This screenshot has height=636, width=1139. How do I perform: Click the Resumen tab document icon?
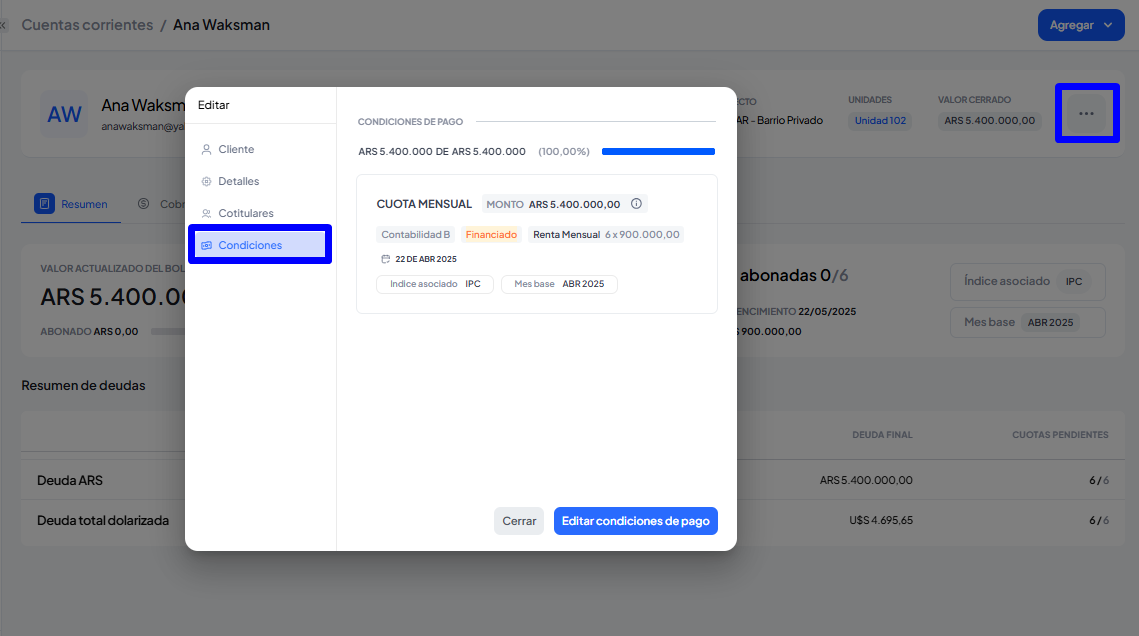pos(44,204)
